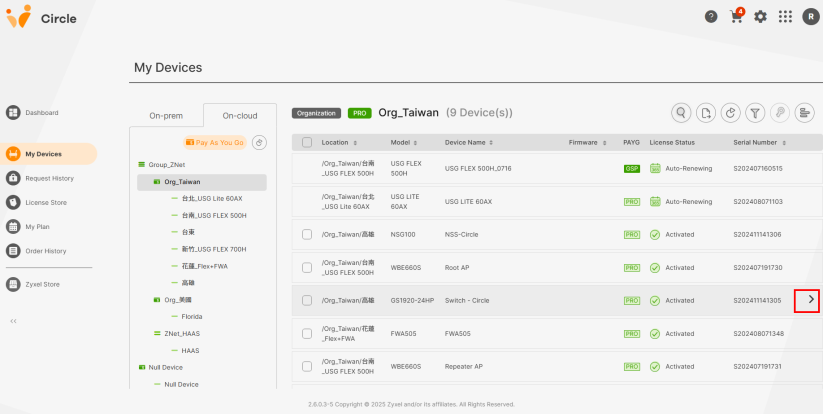Screen dimensions: 823x414
Task: Click PRO badge in FWA505 row
Action: pyautogui.click(x=631, y=334)
